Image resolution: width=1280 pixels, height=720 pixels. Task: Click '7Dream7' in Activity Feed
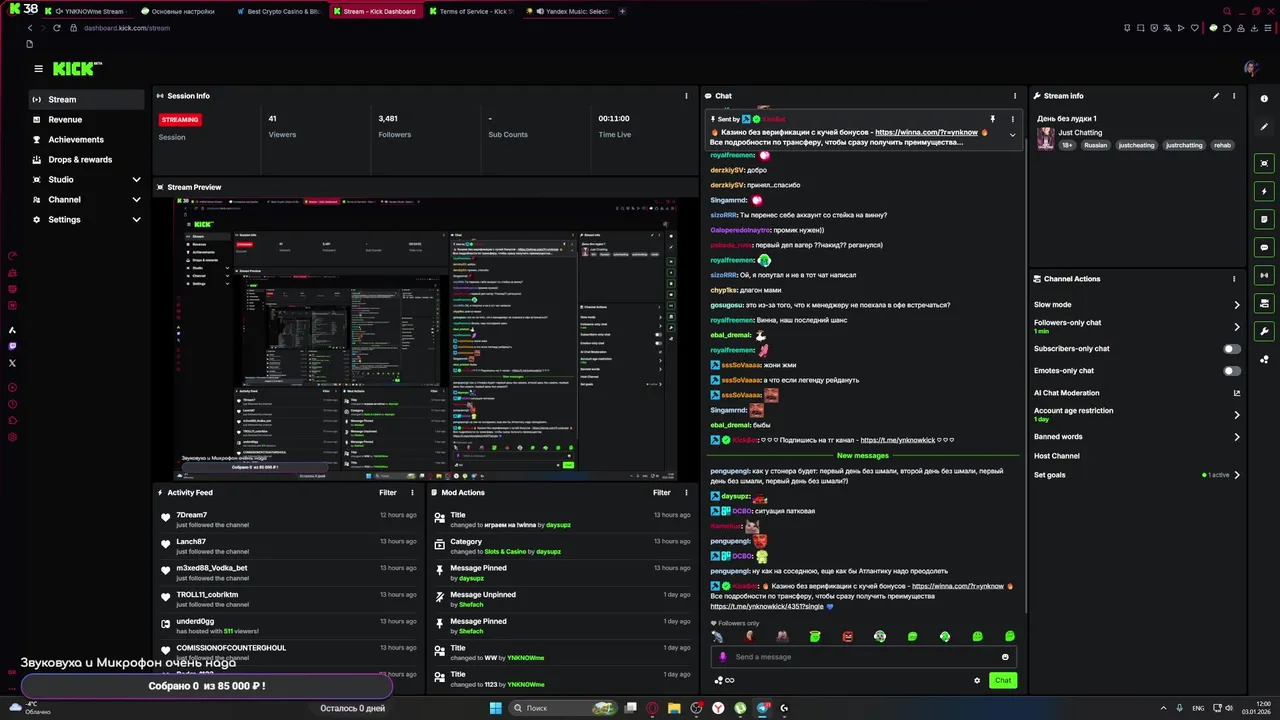[x=192, y=515]
